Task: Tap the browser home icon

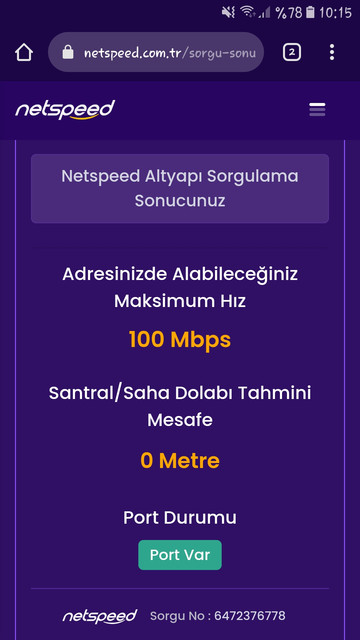Action: [x=24, y=52]
